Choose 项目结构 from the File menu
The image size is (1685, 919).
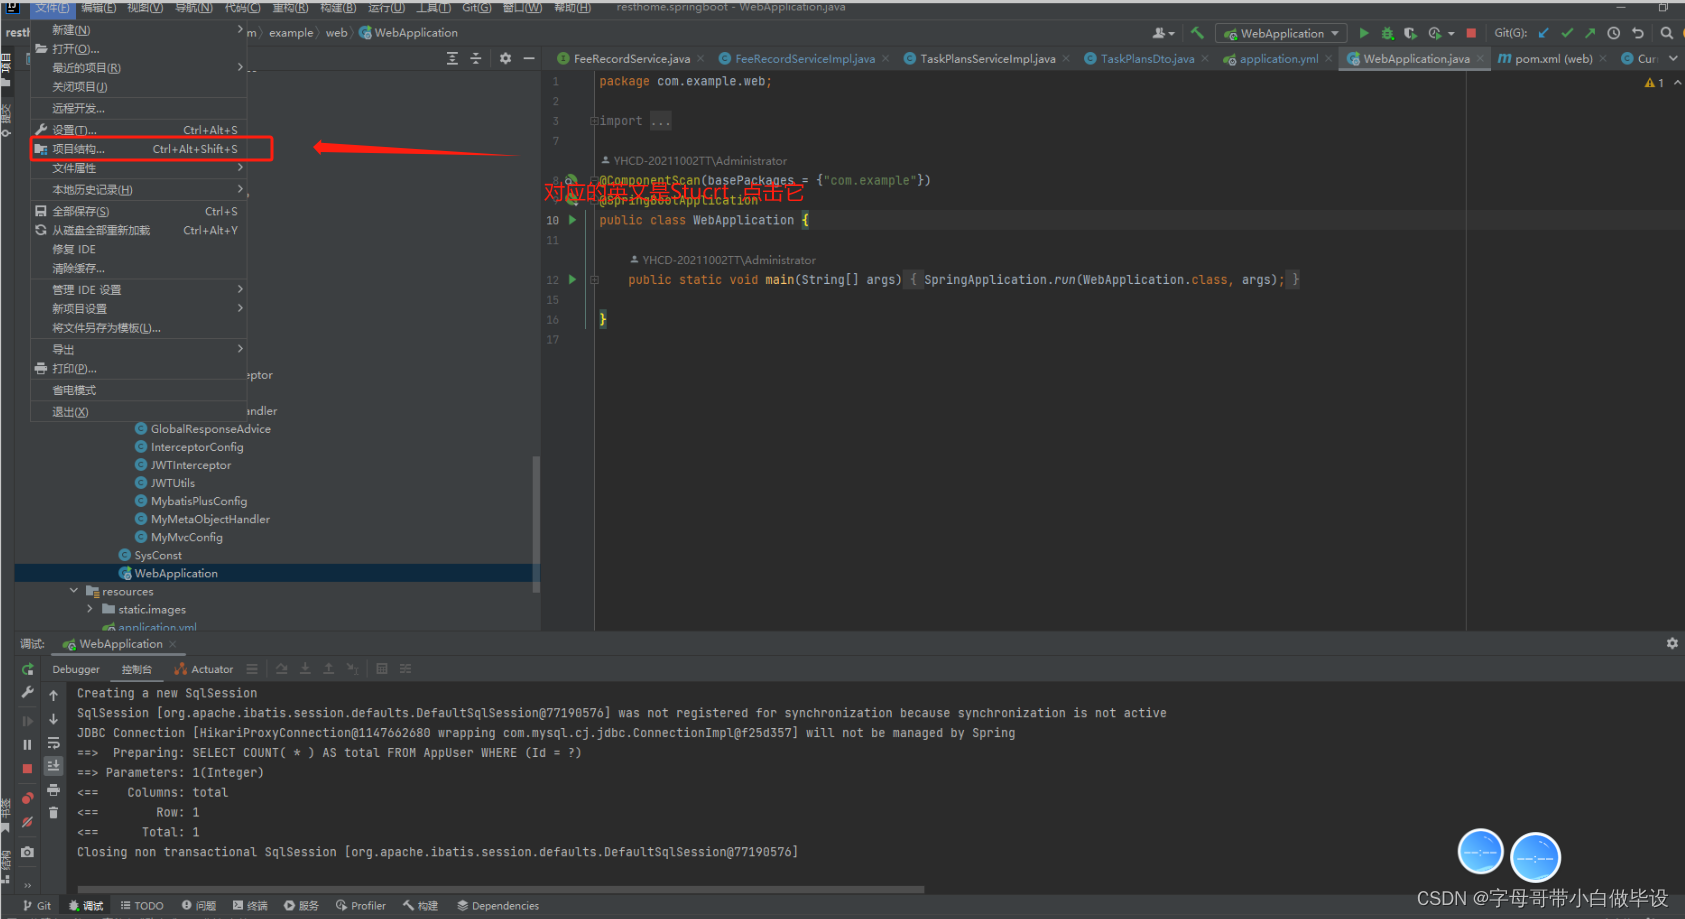tap(138, 149)
